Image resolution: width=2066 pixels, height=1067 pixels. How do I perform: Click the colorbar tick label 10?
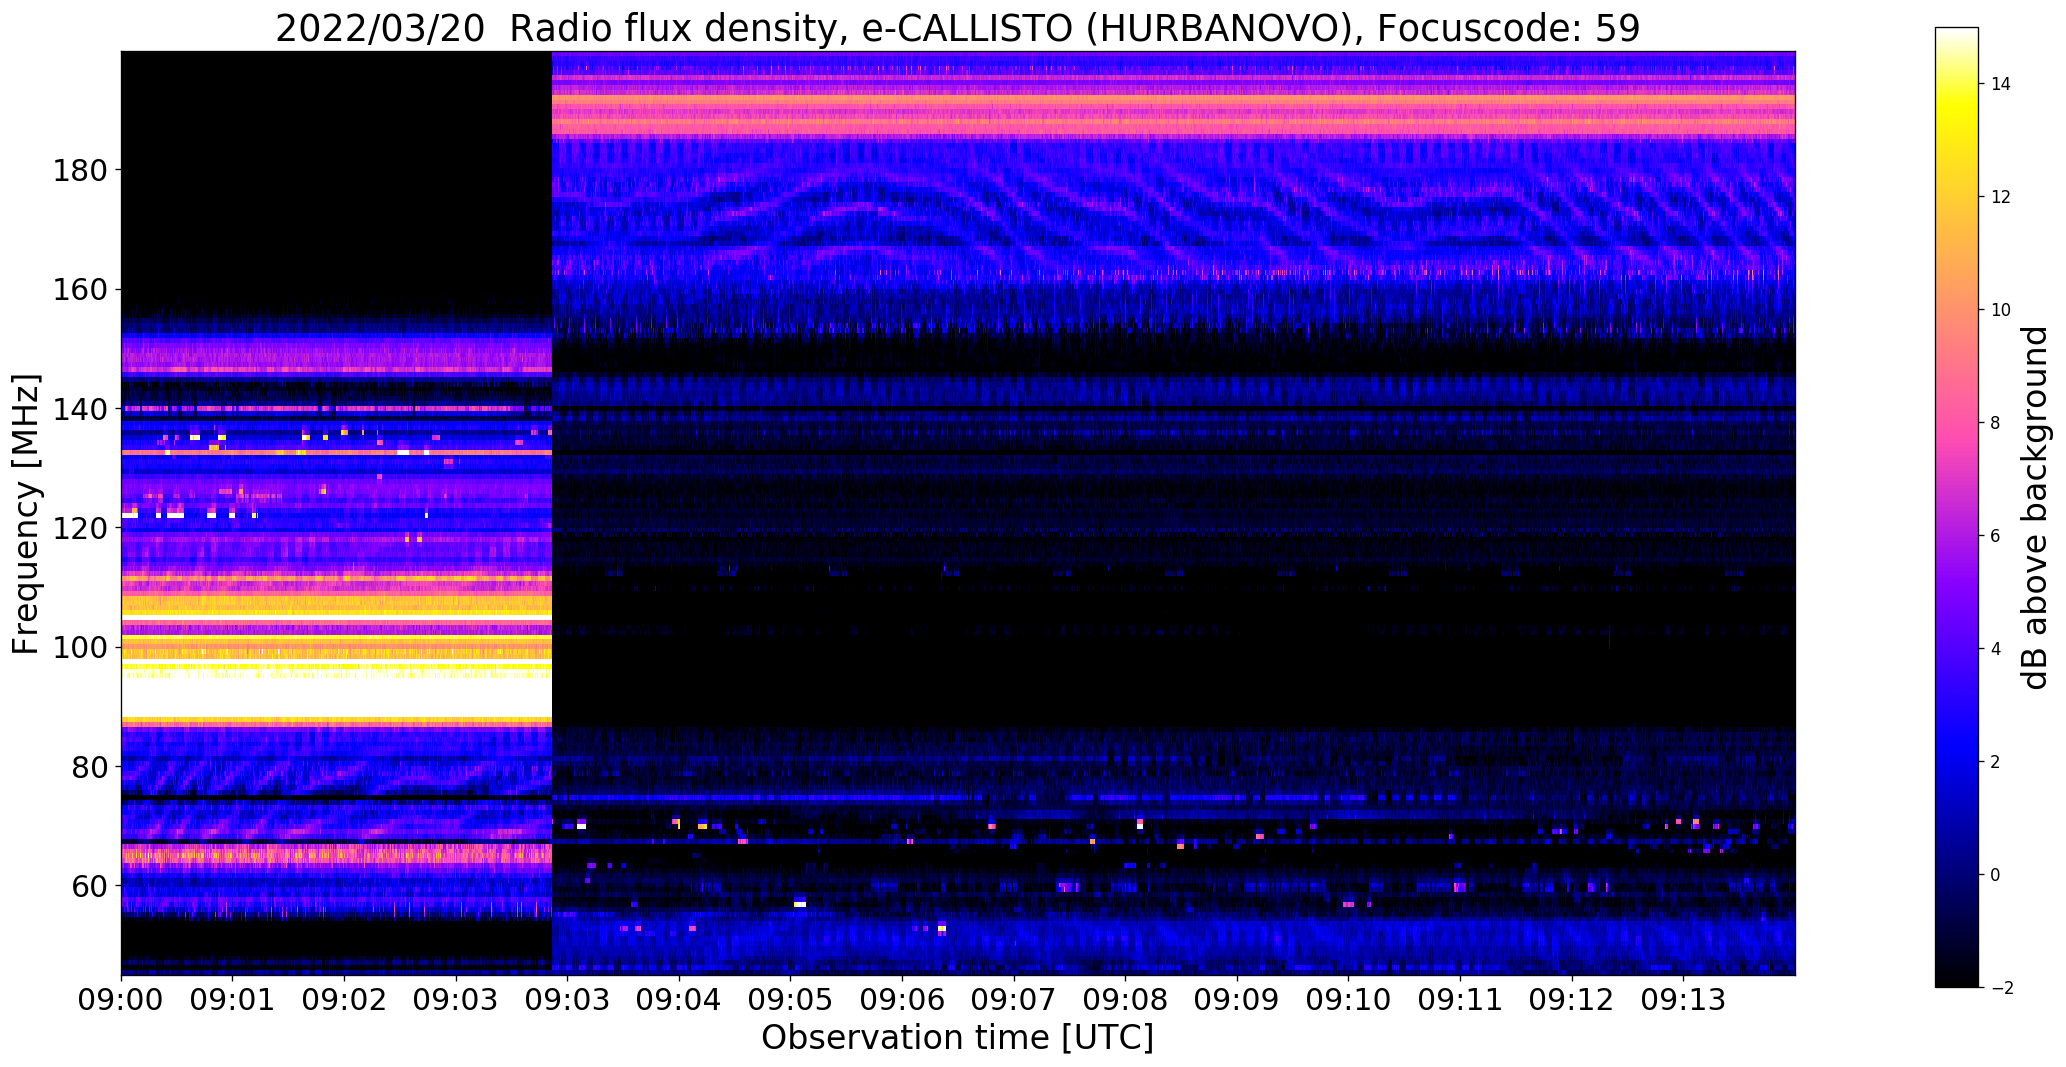point(2000,310)
